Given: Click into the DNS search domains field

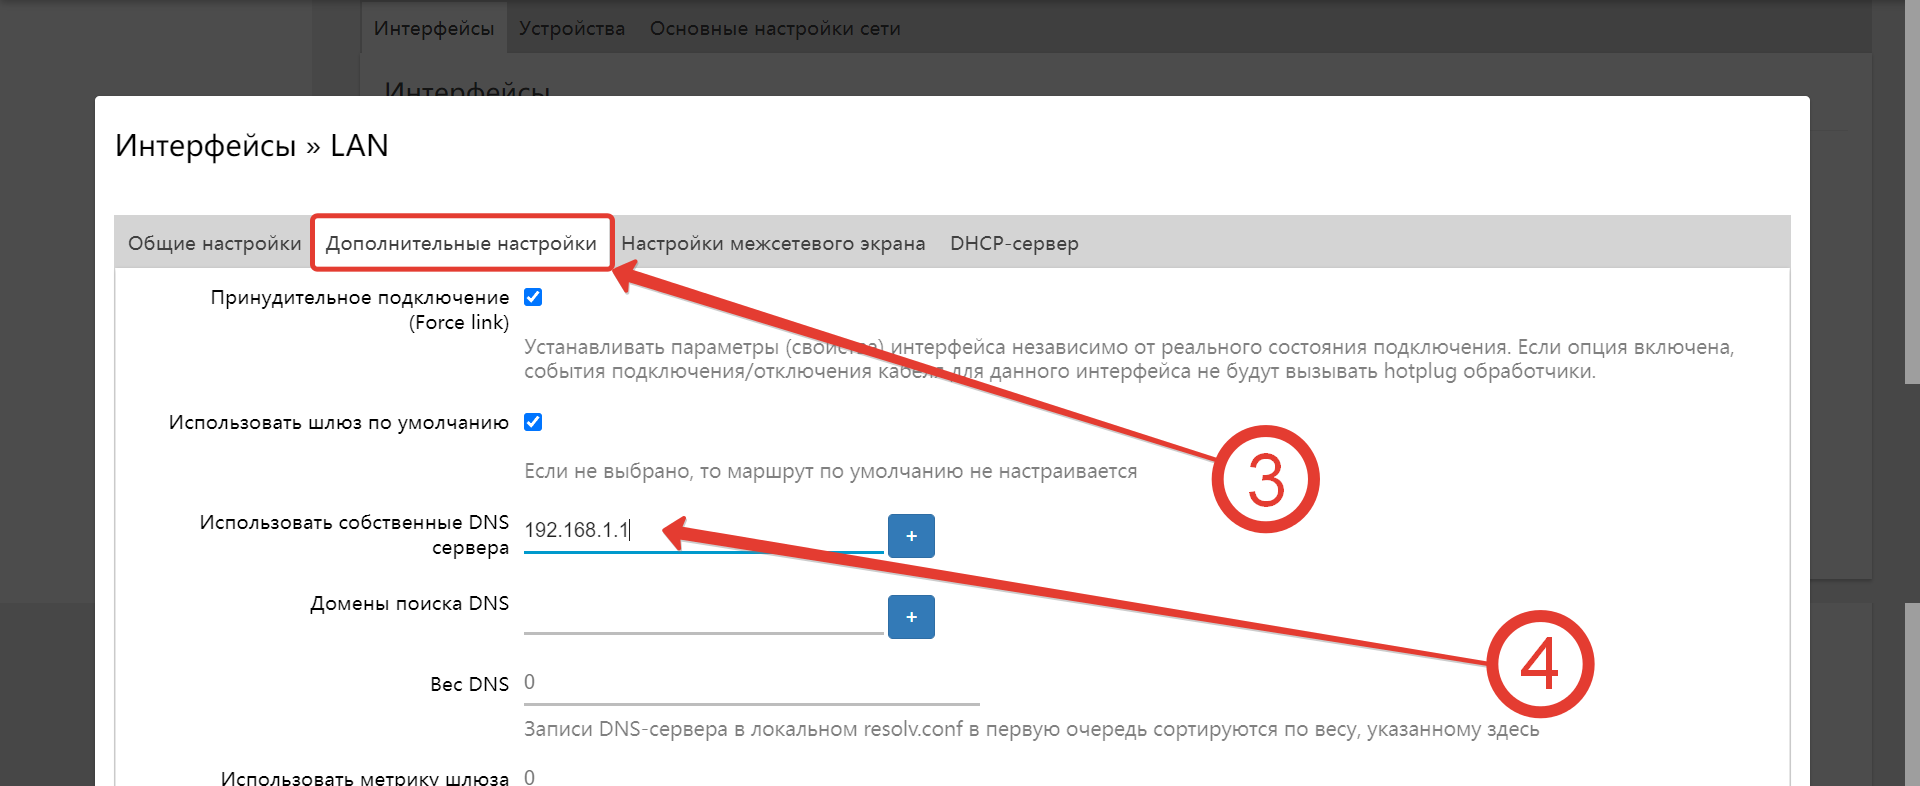Looking at the screenshot, I should tap(702, 613).
